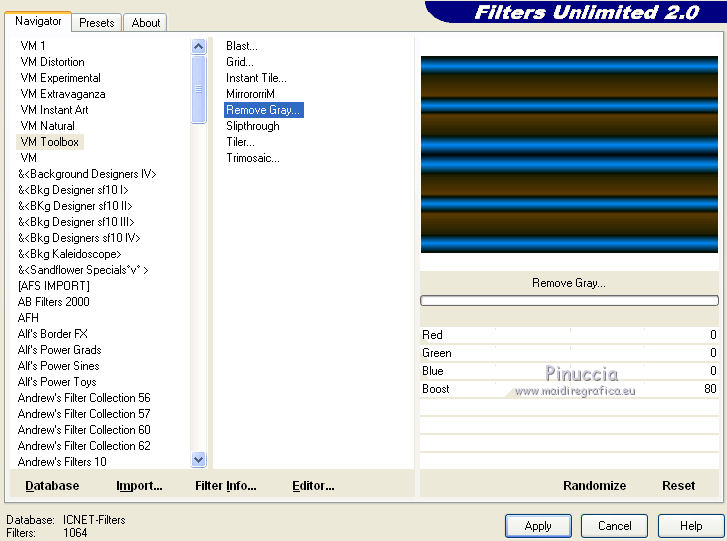Apply the Remove Gray filter
The image size is (727, 541).
pyautogui.click(x=538, y=526)
